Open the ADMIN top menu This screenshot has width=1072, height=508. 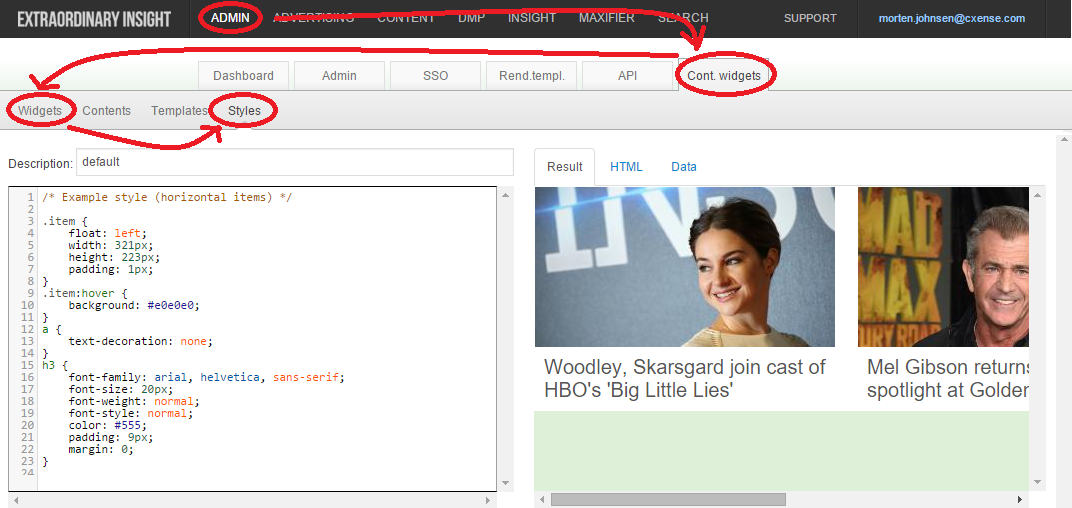click(x=230, y=18)
